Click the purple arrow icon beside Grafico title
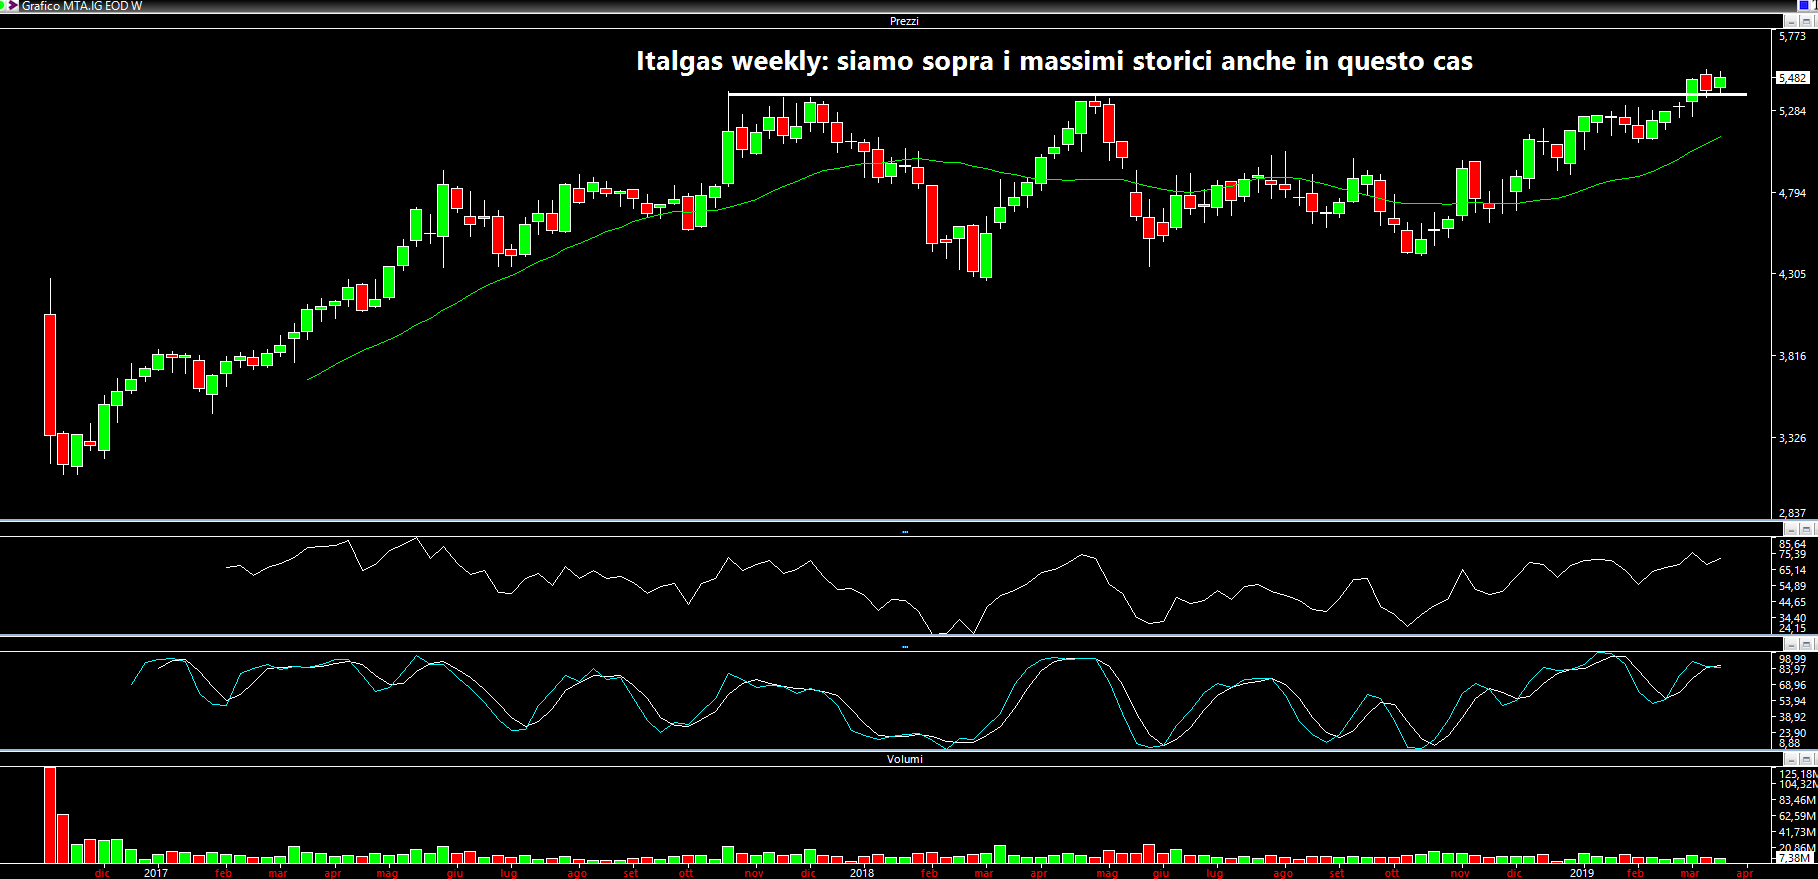Viewport: 1818px width, 879px height. point(13,6)
